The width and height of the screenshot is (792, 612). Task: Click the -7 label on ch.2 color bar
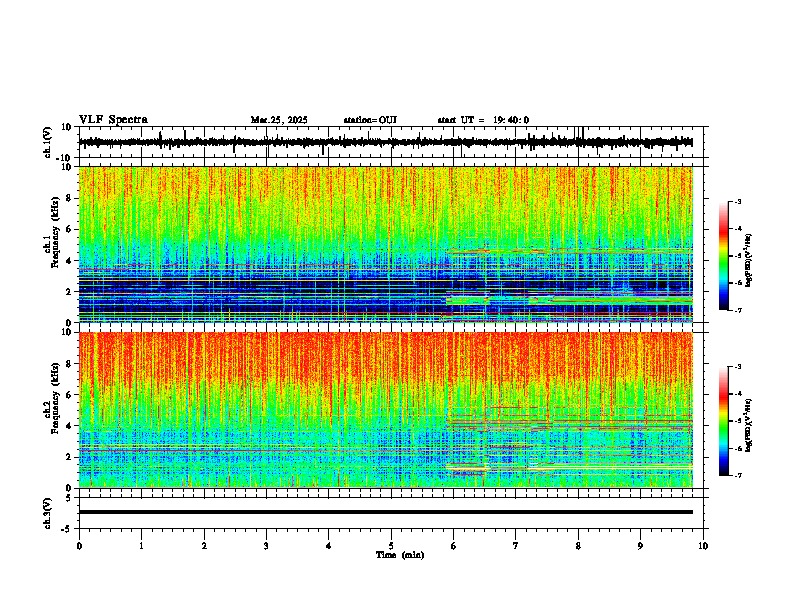pyautogui.click(x=738, y=475)
